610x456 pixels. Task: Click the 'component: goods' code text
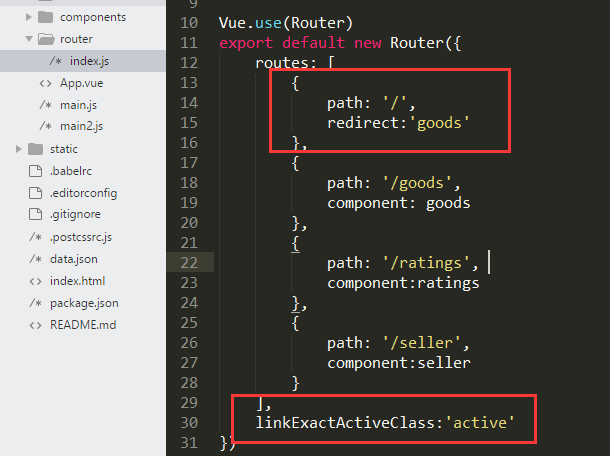coord(398,203)
